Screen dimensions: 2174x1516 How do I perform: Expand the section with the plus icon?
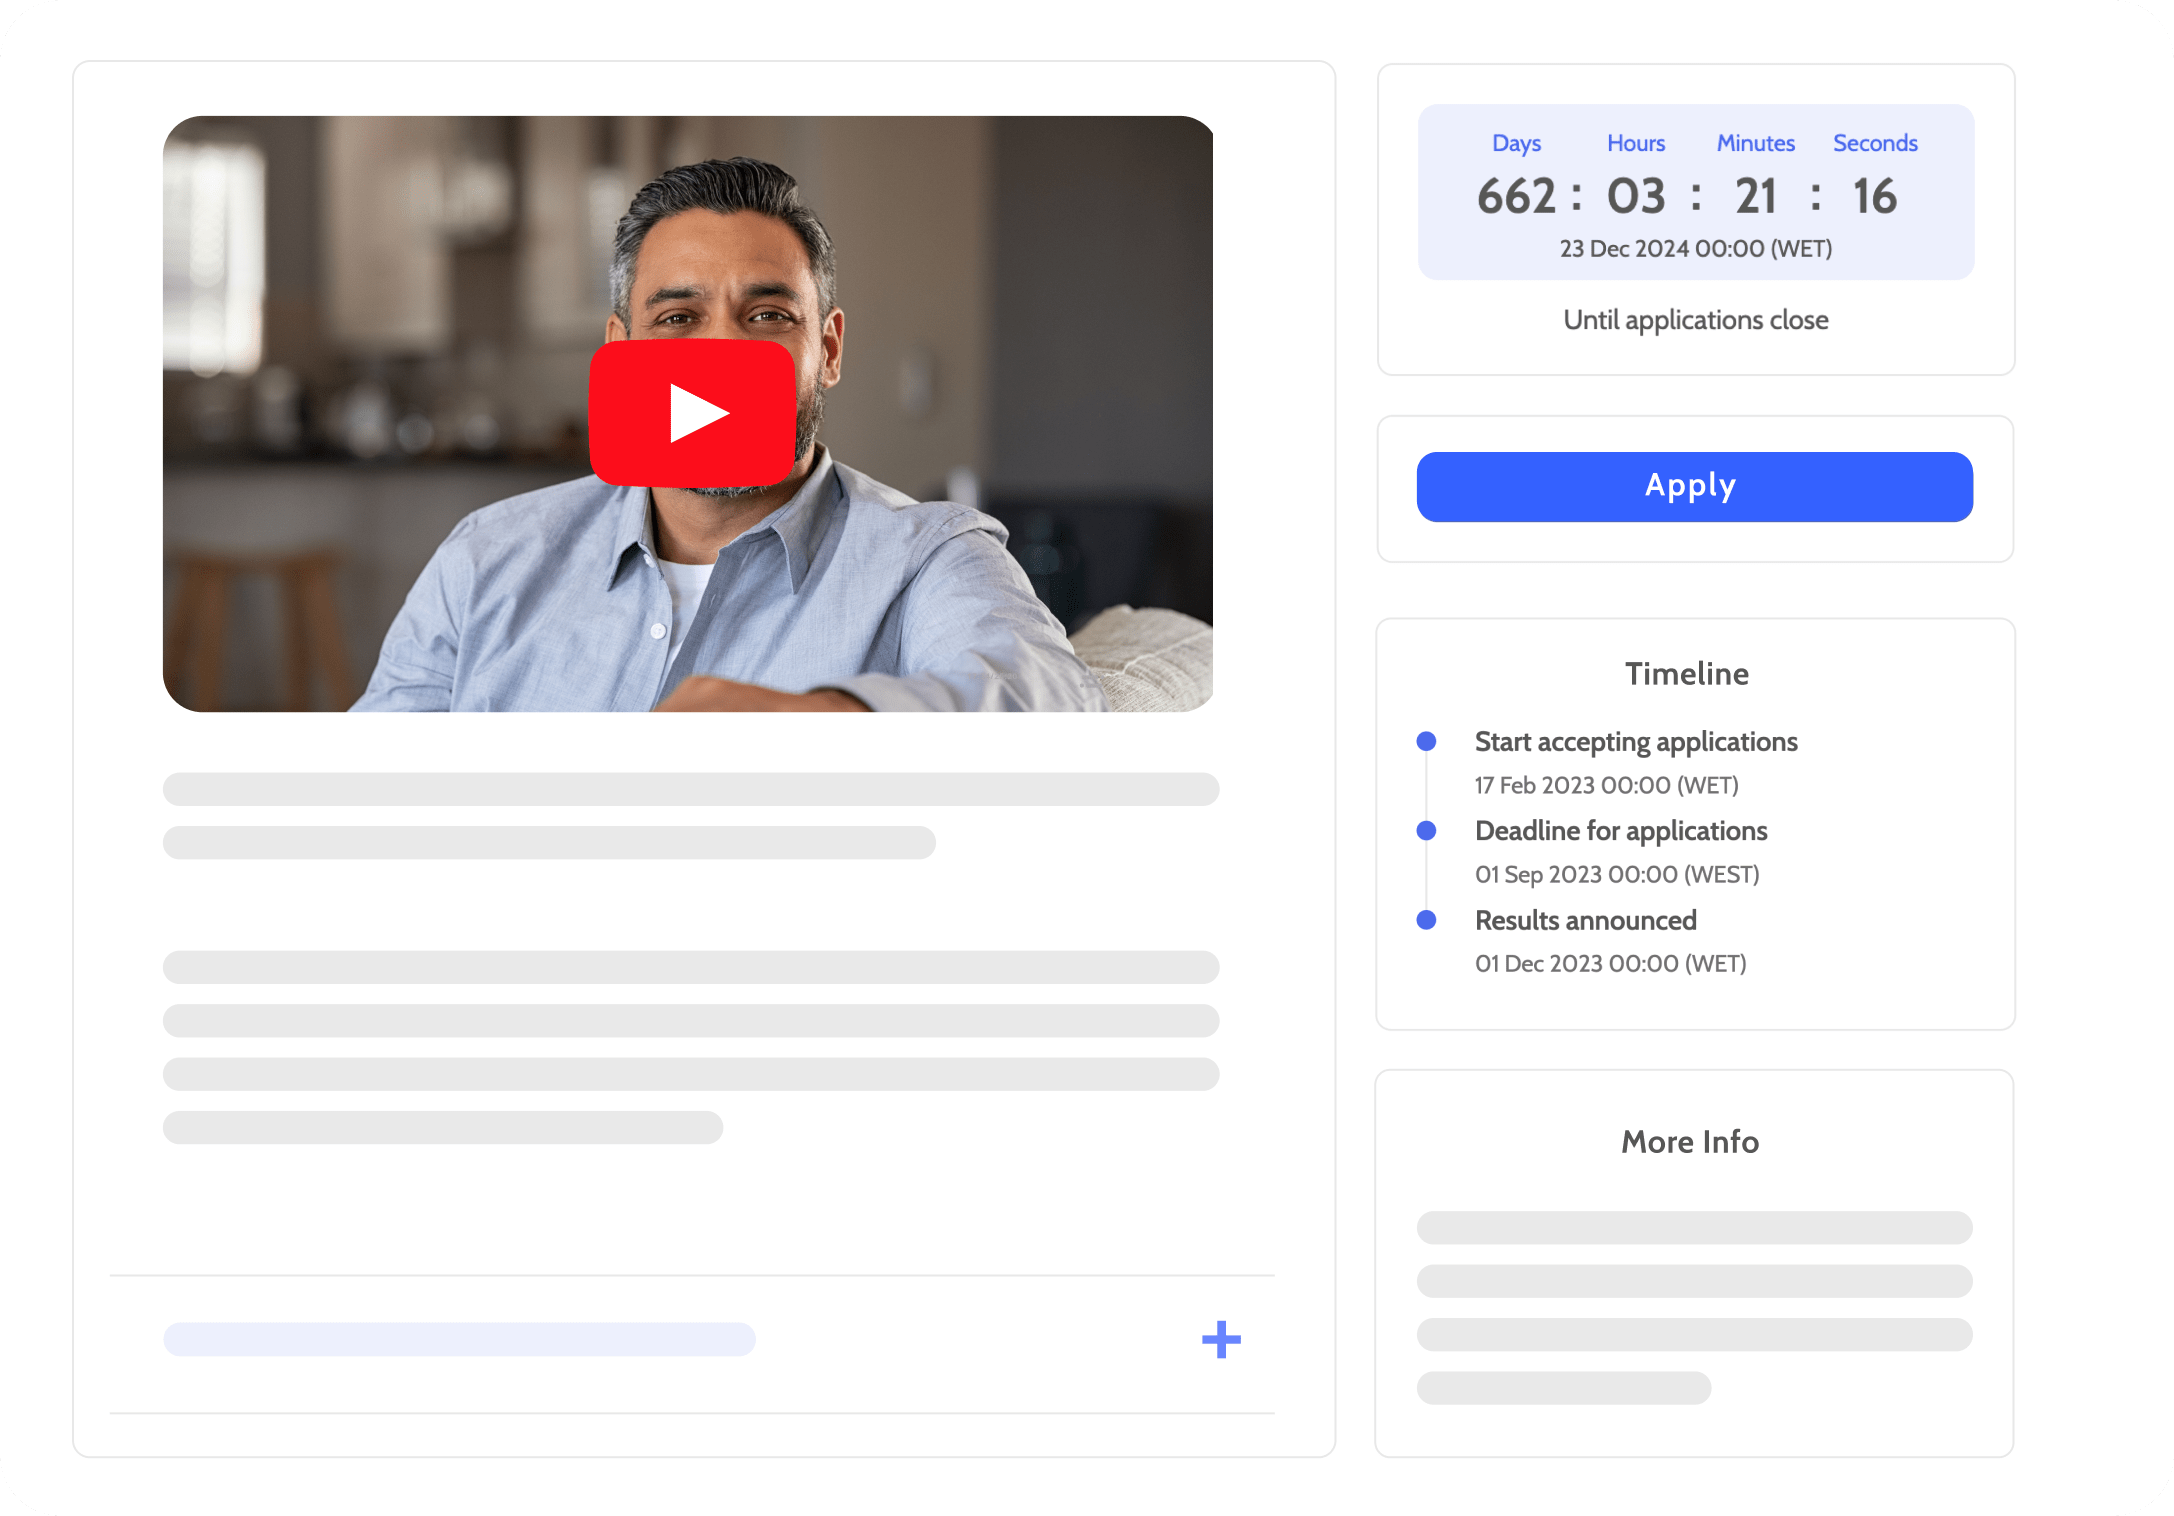coord(1221,1339)
